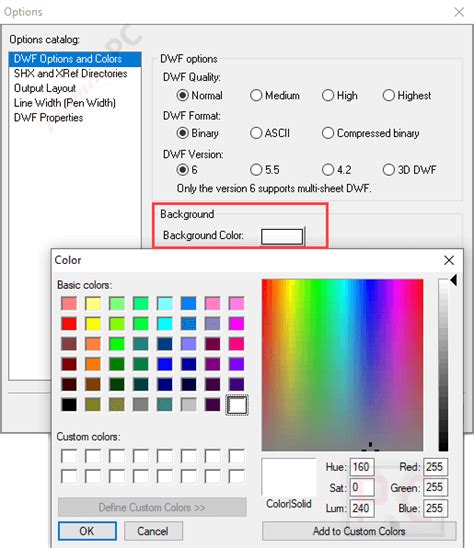Click the Sat input field
The height and width of the screenshot is (548, 474).
(362, 487)
